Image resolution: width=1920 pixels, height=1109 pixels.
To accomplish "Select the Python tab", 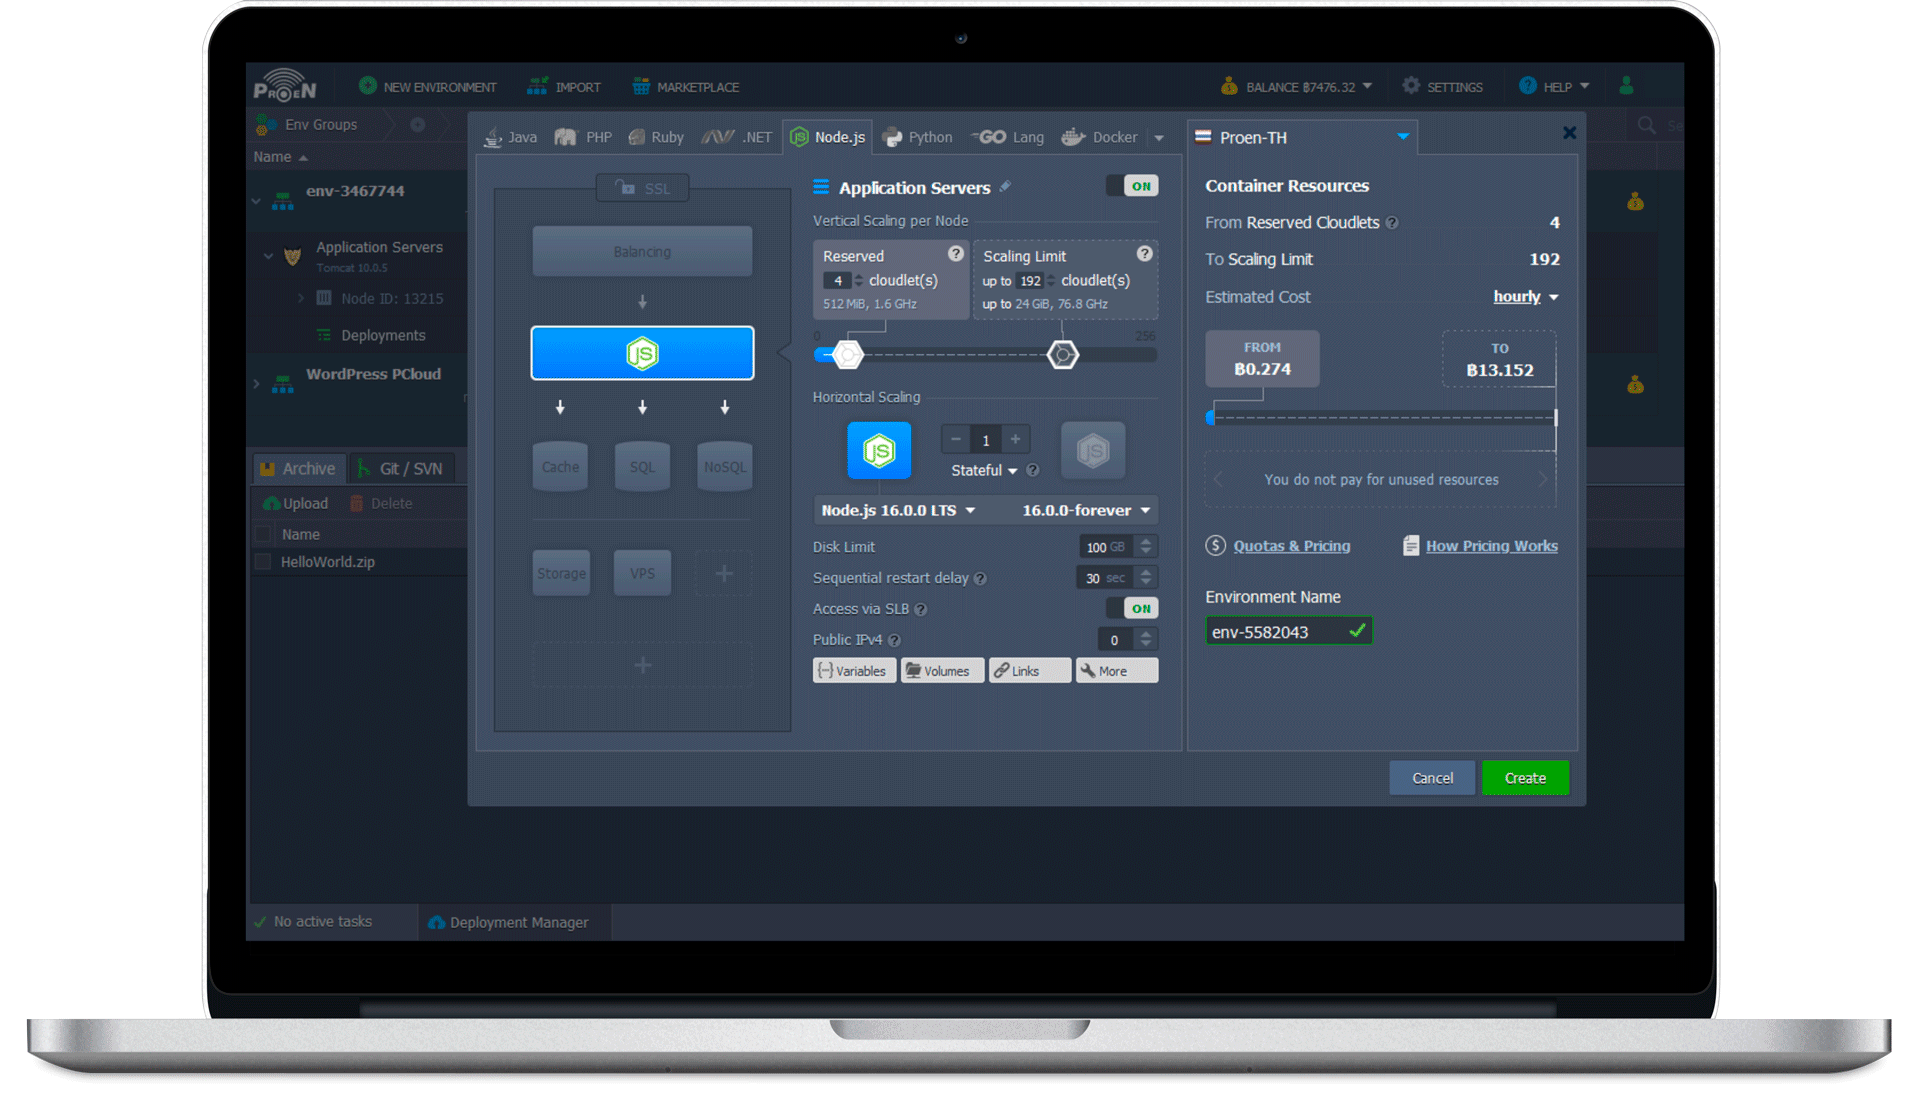I will click(x=918, y=137).
